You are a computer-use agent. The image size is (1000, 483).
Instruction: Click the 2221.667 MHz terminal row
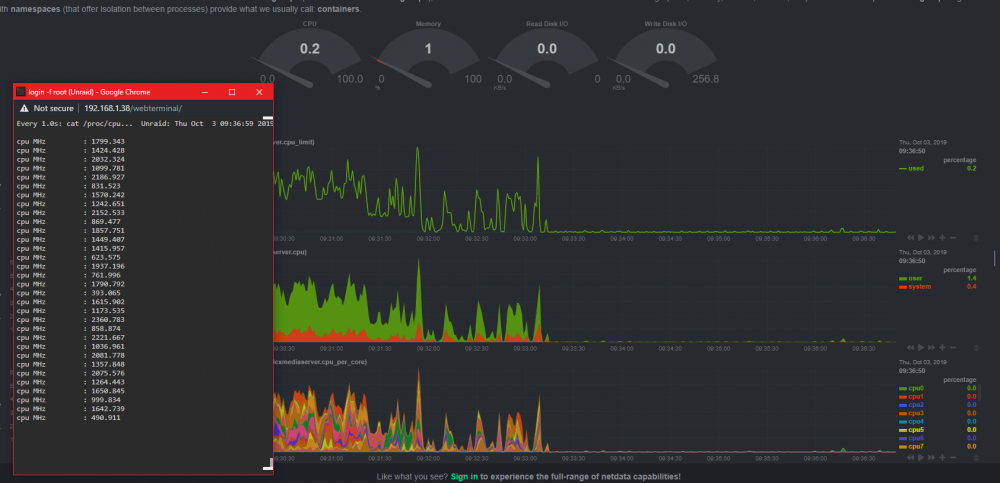[71, 338]
